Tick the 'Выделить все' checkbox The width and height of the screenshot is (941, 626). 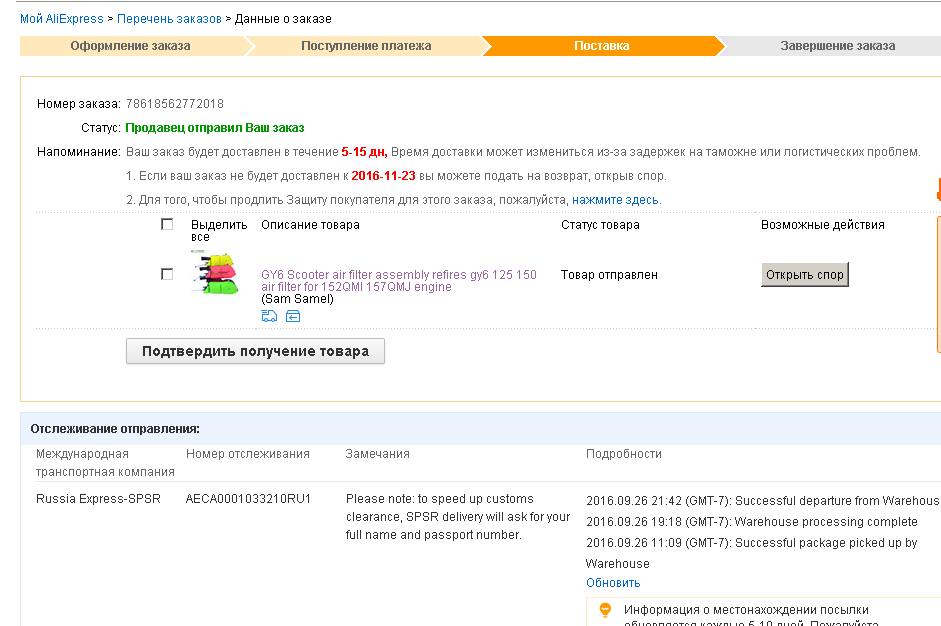pyautogui.click(x=167, y=224)
